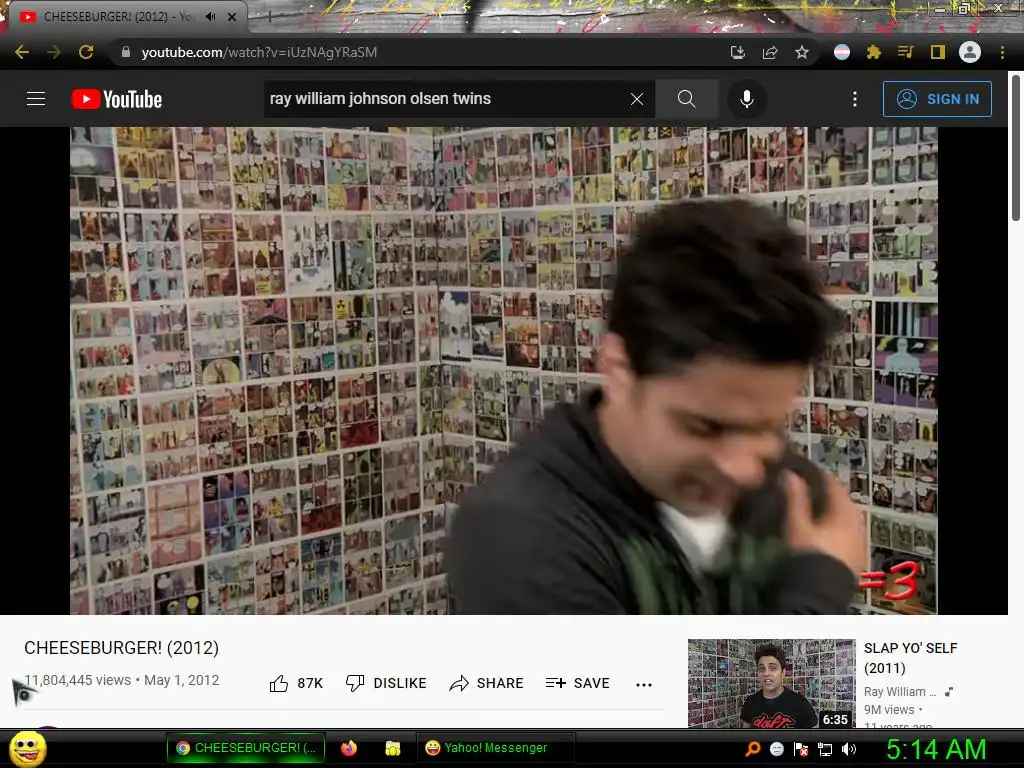Screen dimensions: 1024x768
Task: Click the padlock site info icon
Action: tap(126, 52)
